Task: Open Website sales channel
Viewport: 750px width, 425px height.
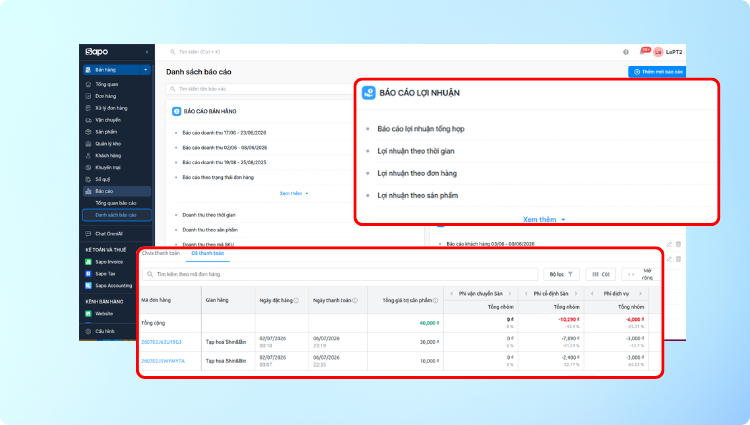Action: (104, 314)
